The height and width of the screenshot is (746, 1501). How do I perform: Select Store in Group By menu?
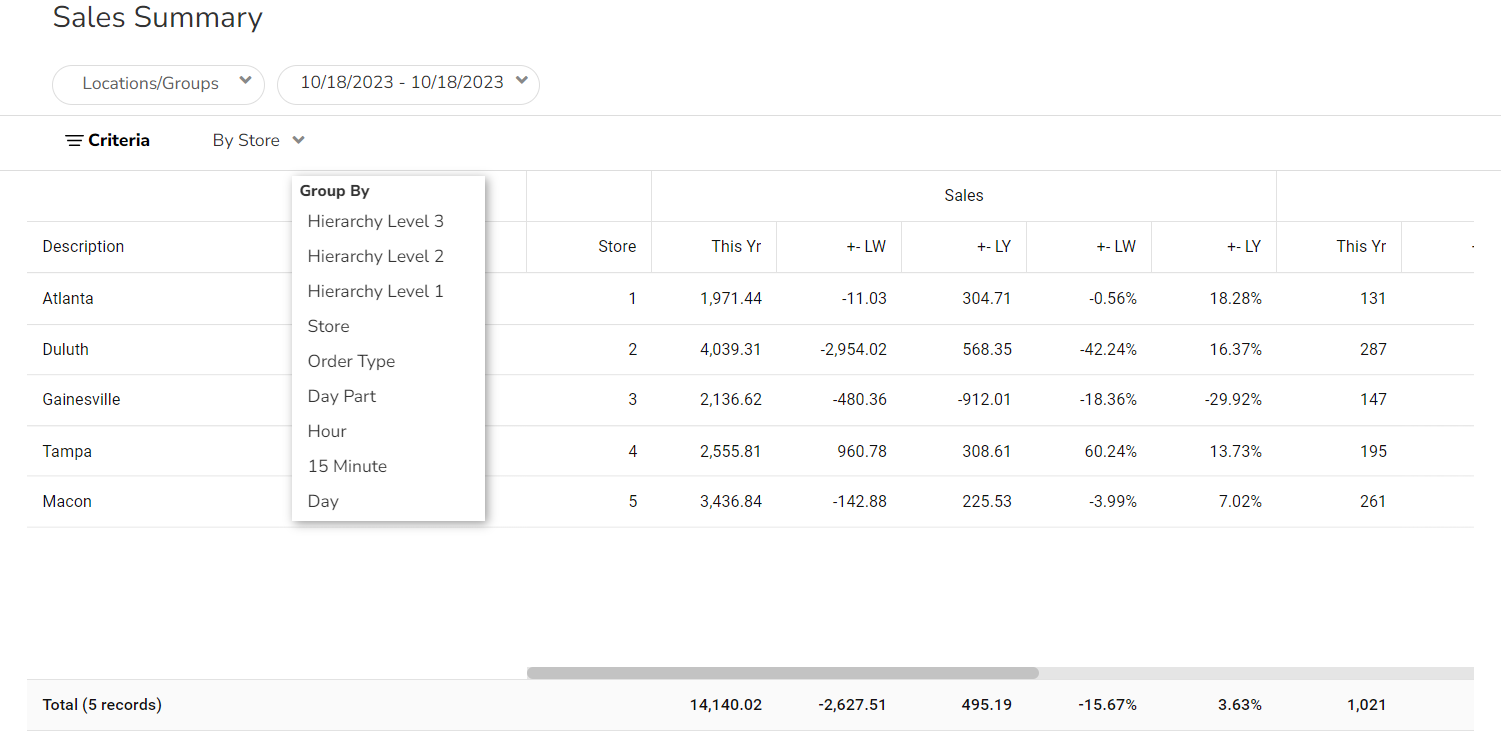point(328,326)
